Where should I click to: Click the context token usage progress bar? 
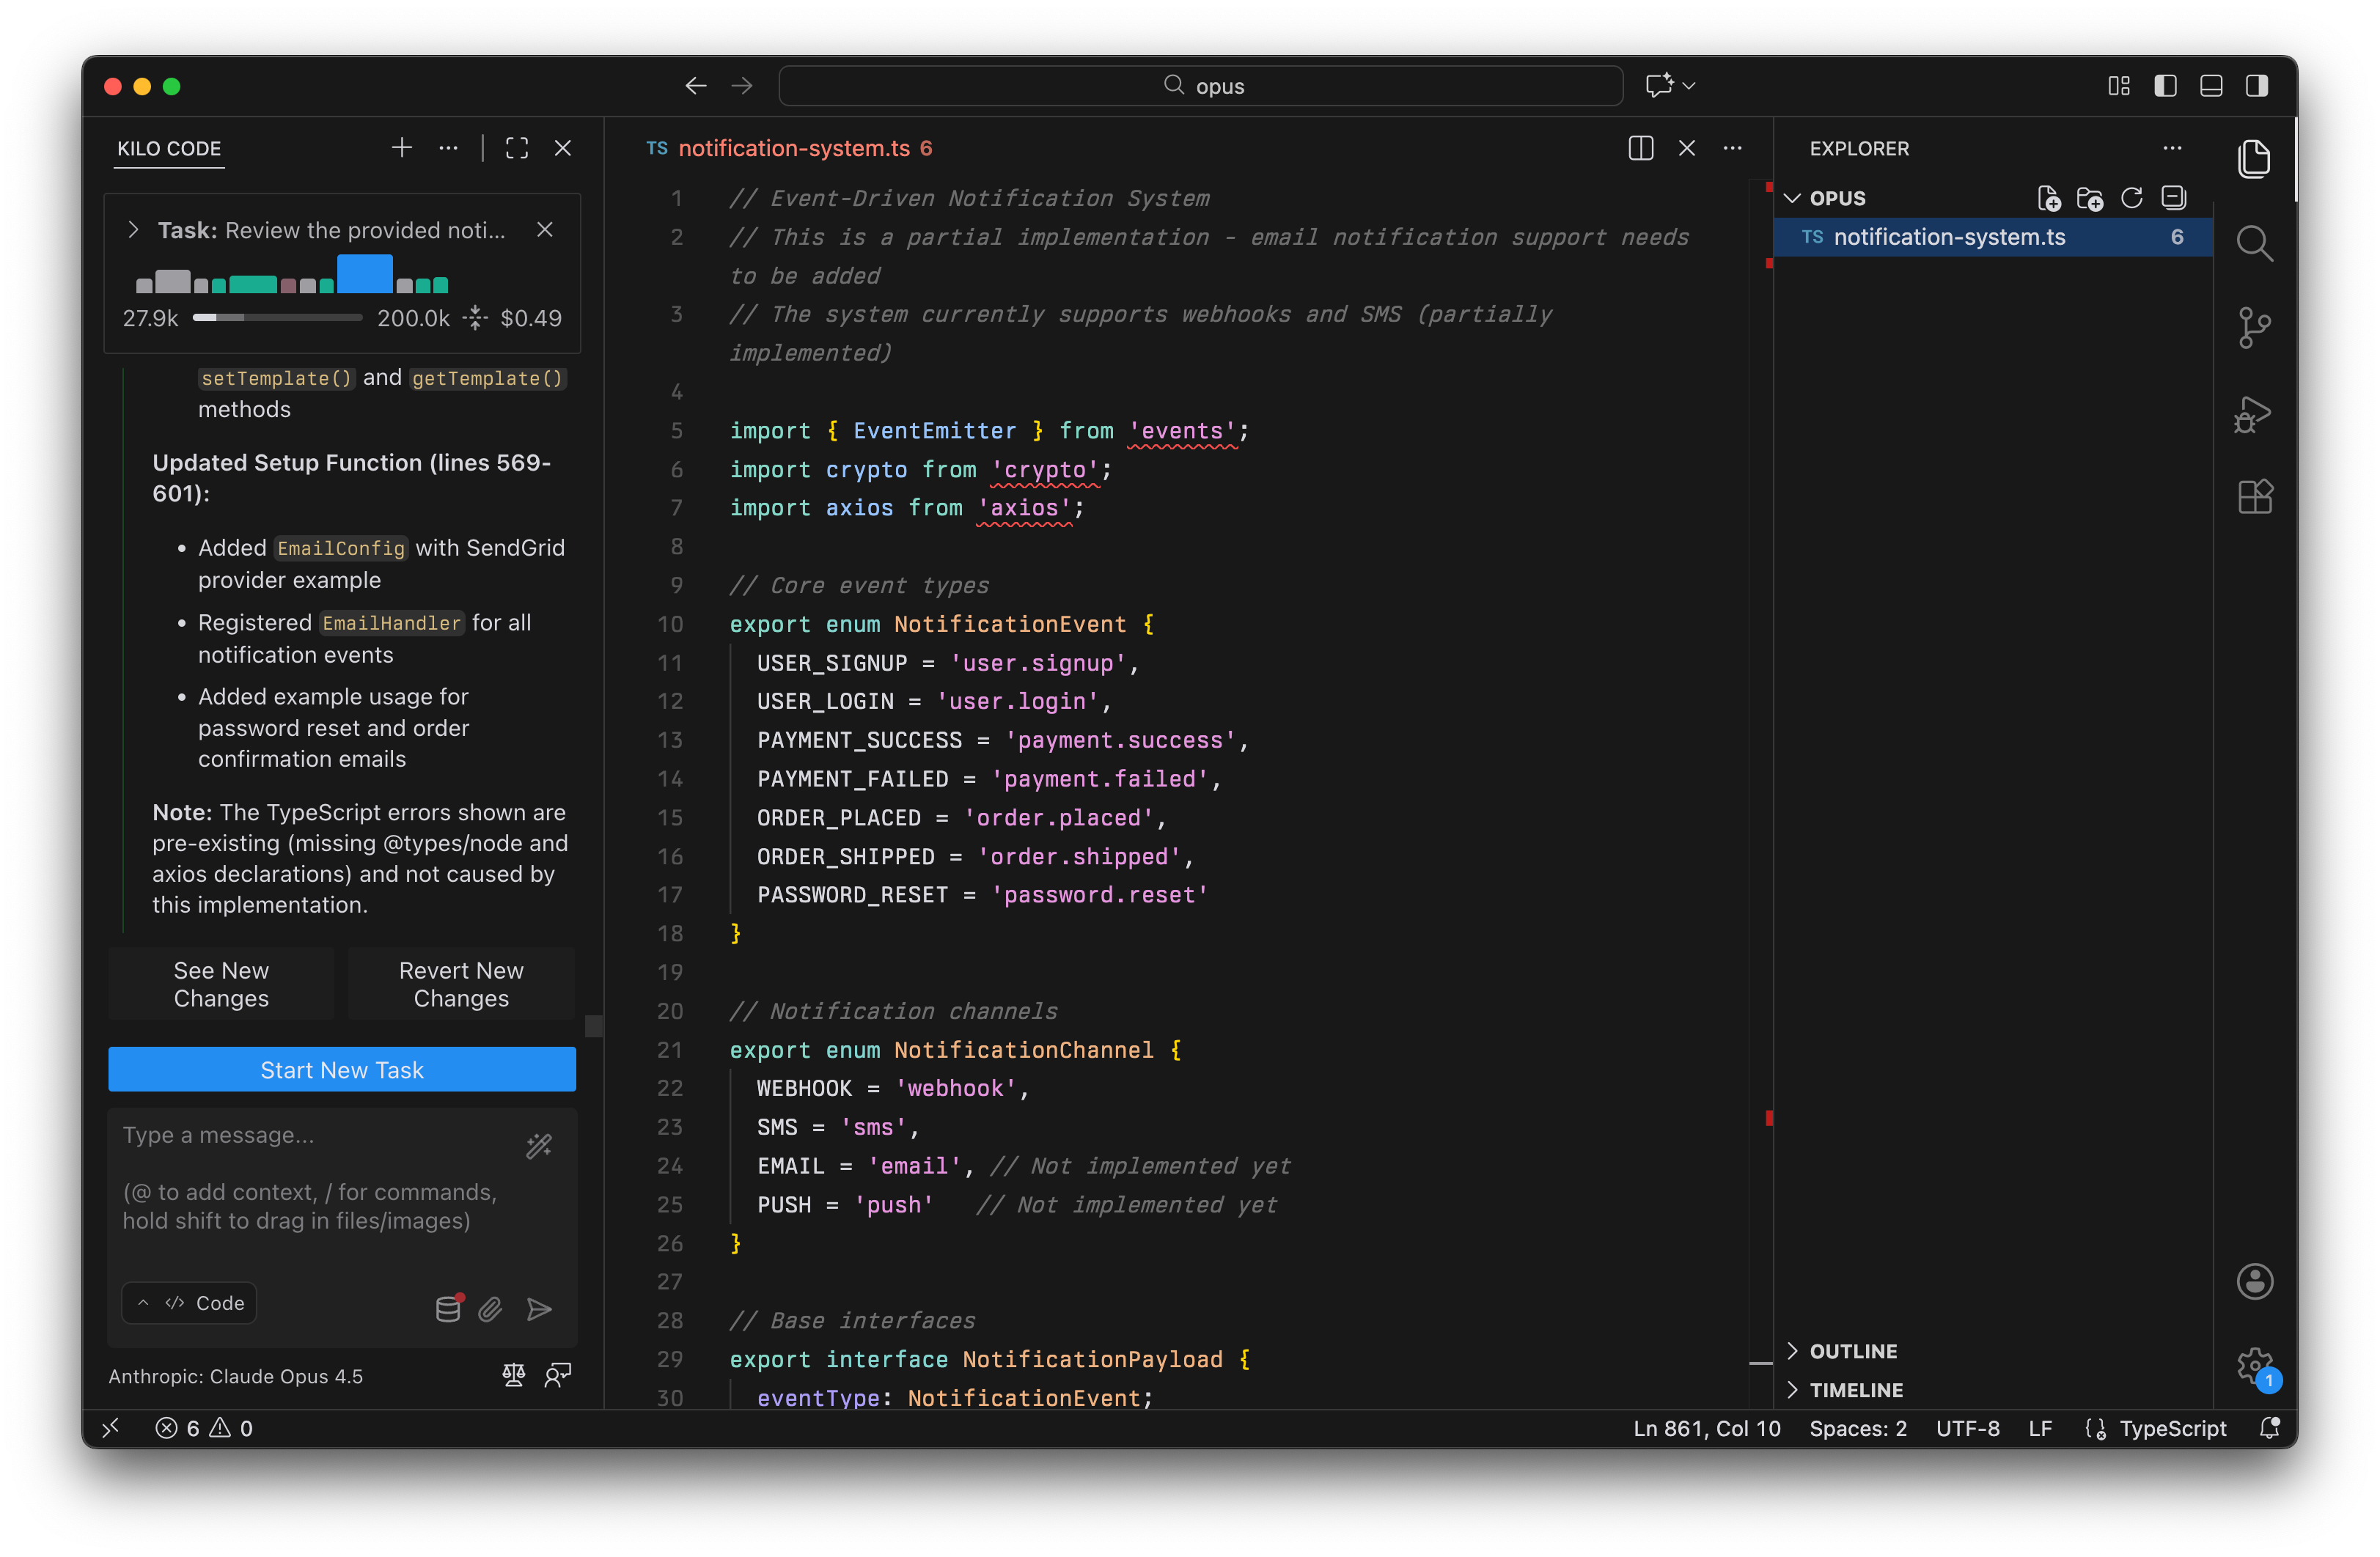click(277, 318)
